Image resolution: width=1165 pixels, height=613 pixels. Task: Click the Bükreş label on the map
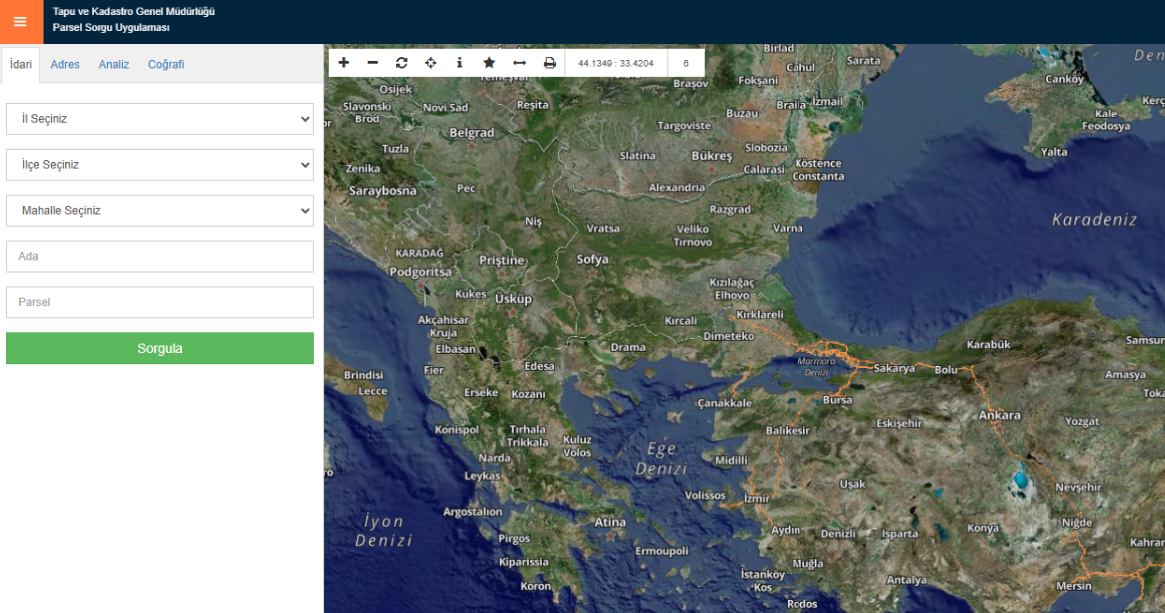(x=712, y=156)
